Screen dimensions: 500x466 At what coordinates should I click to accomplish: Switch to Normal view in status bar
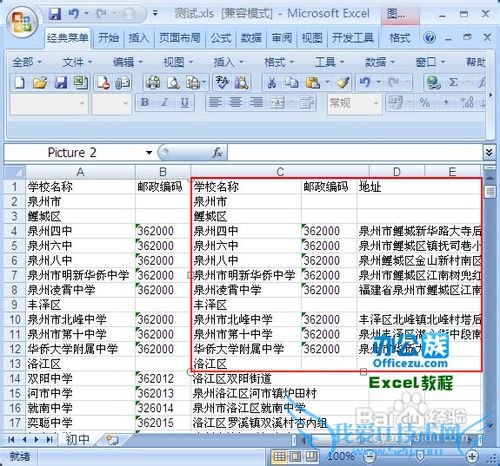(279, 456)
